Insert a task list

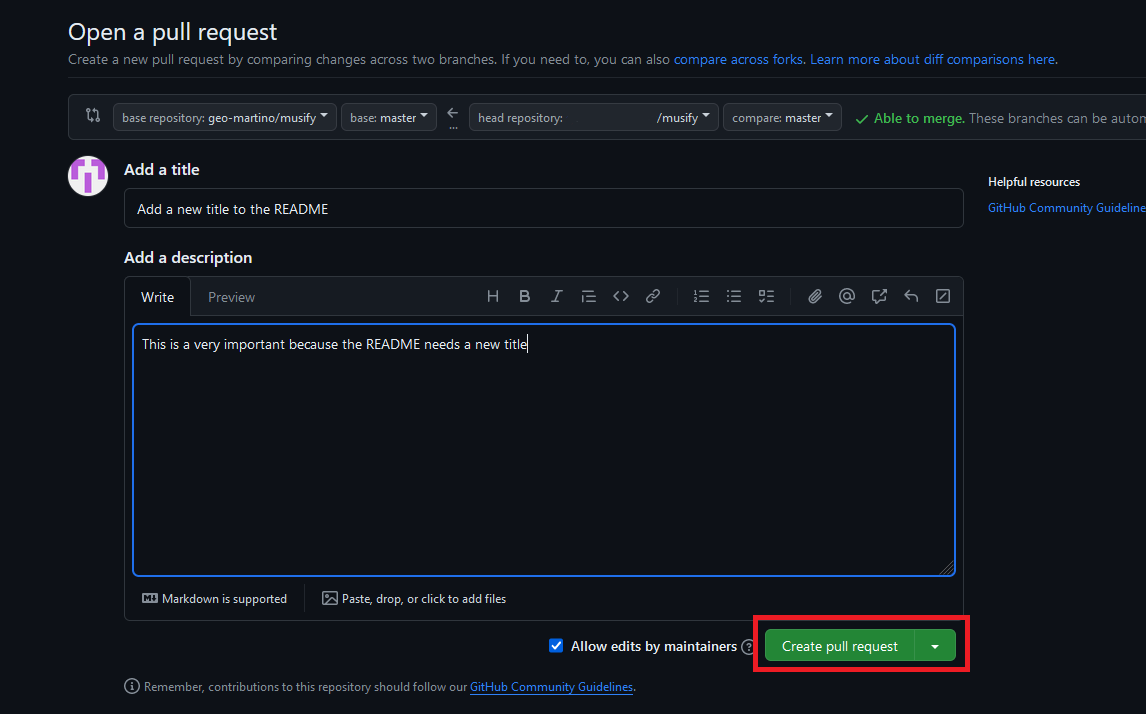pos(766,296)
